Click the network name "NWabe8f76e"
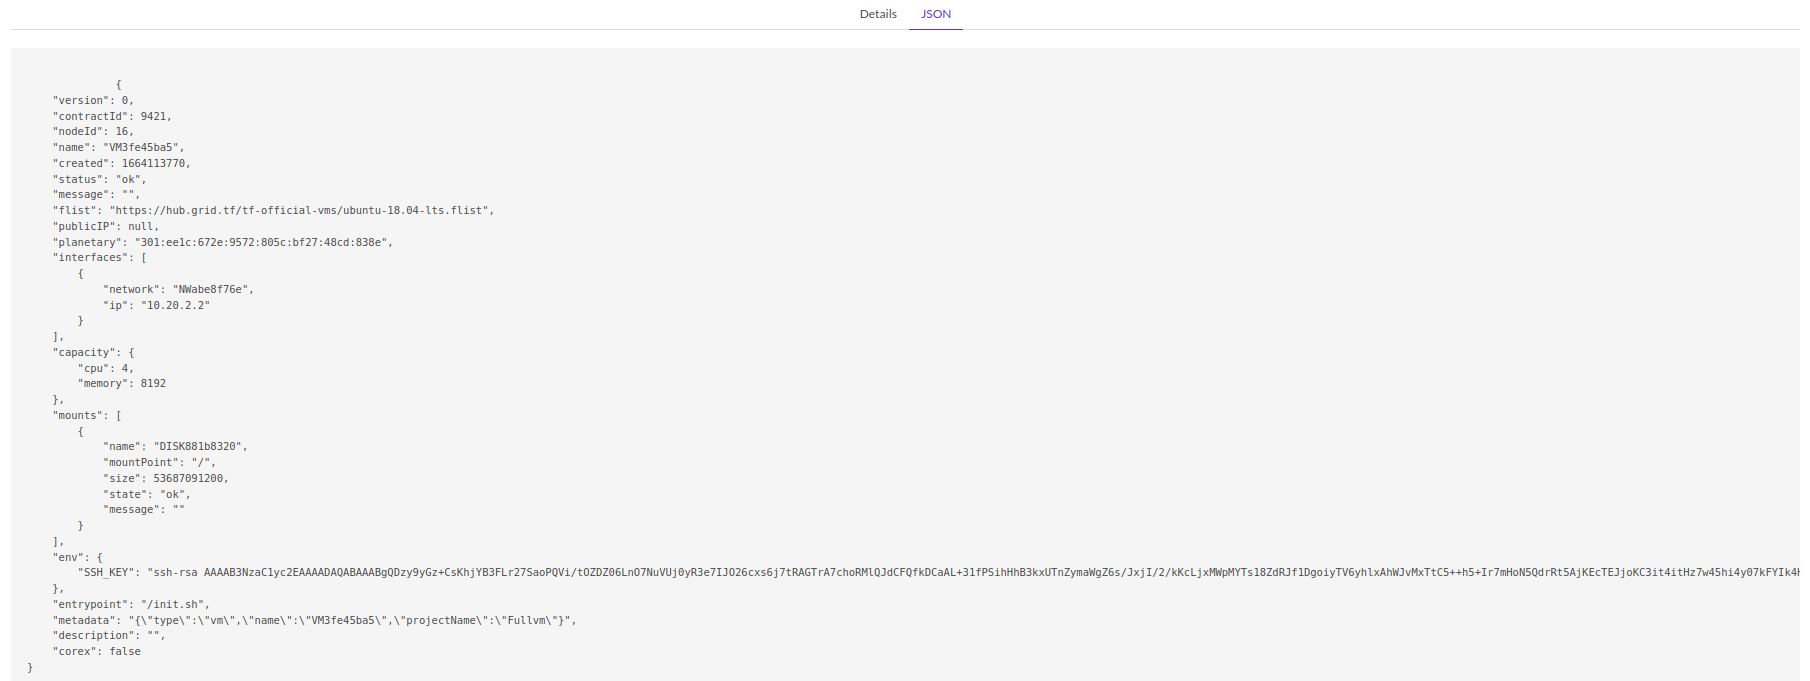The width and height of the screenshot is (1810, 681). click(x=211, y=290)
